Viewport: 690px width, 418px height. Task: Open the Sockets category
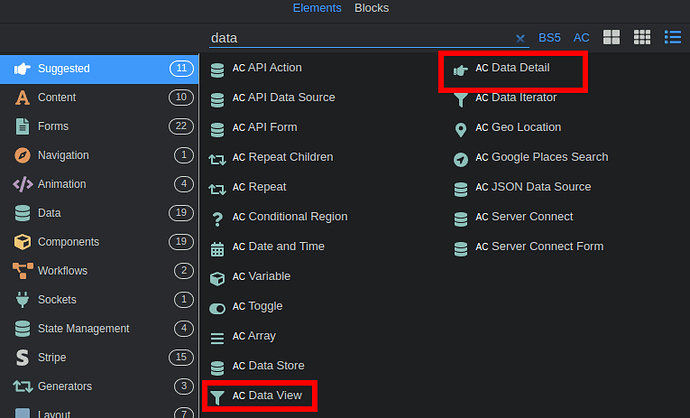(99, 300)
